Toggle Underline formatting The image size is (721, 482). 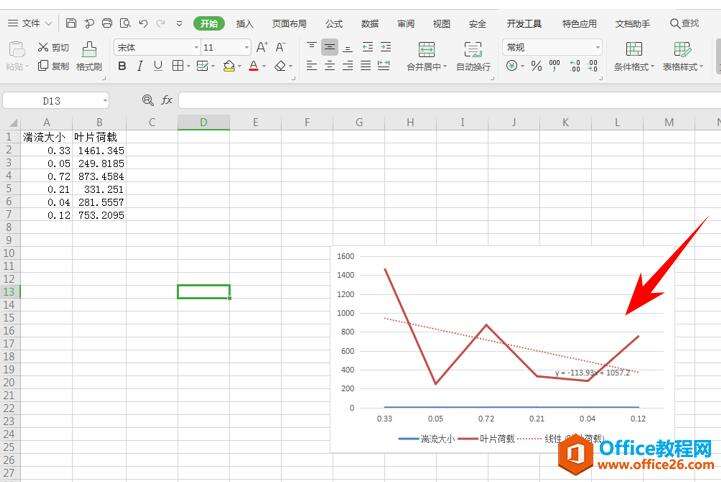tap(158, 66)
